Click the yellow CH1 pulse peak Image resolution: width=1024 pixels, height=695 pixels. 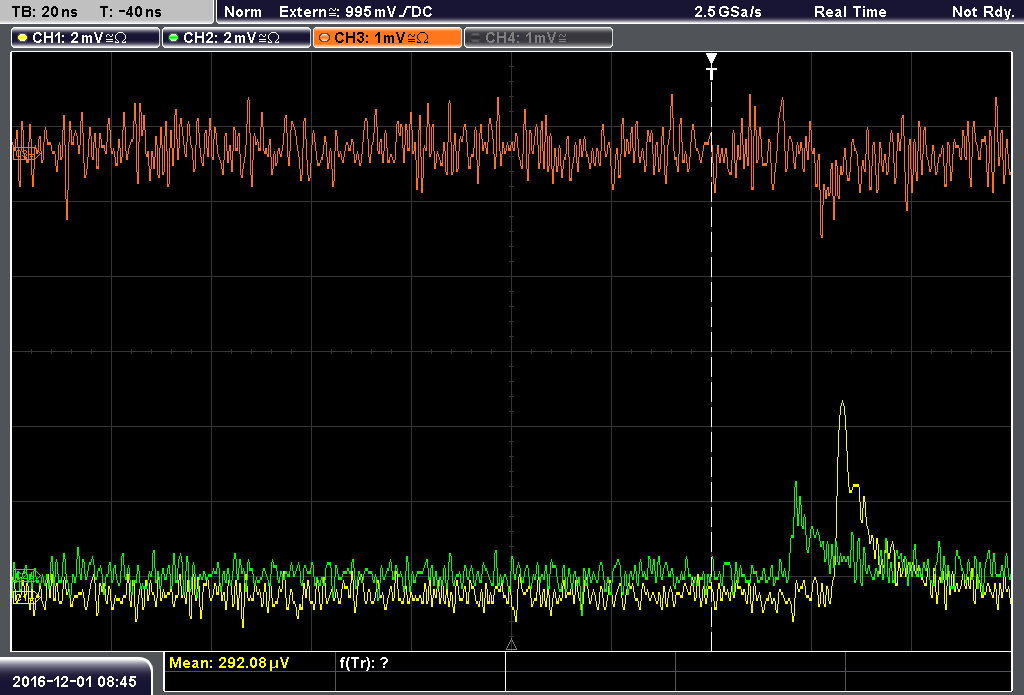click(842, 404)
